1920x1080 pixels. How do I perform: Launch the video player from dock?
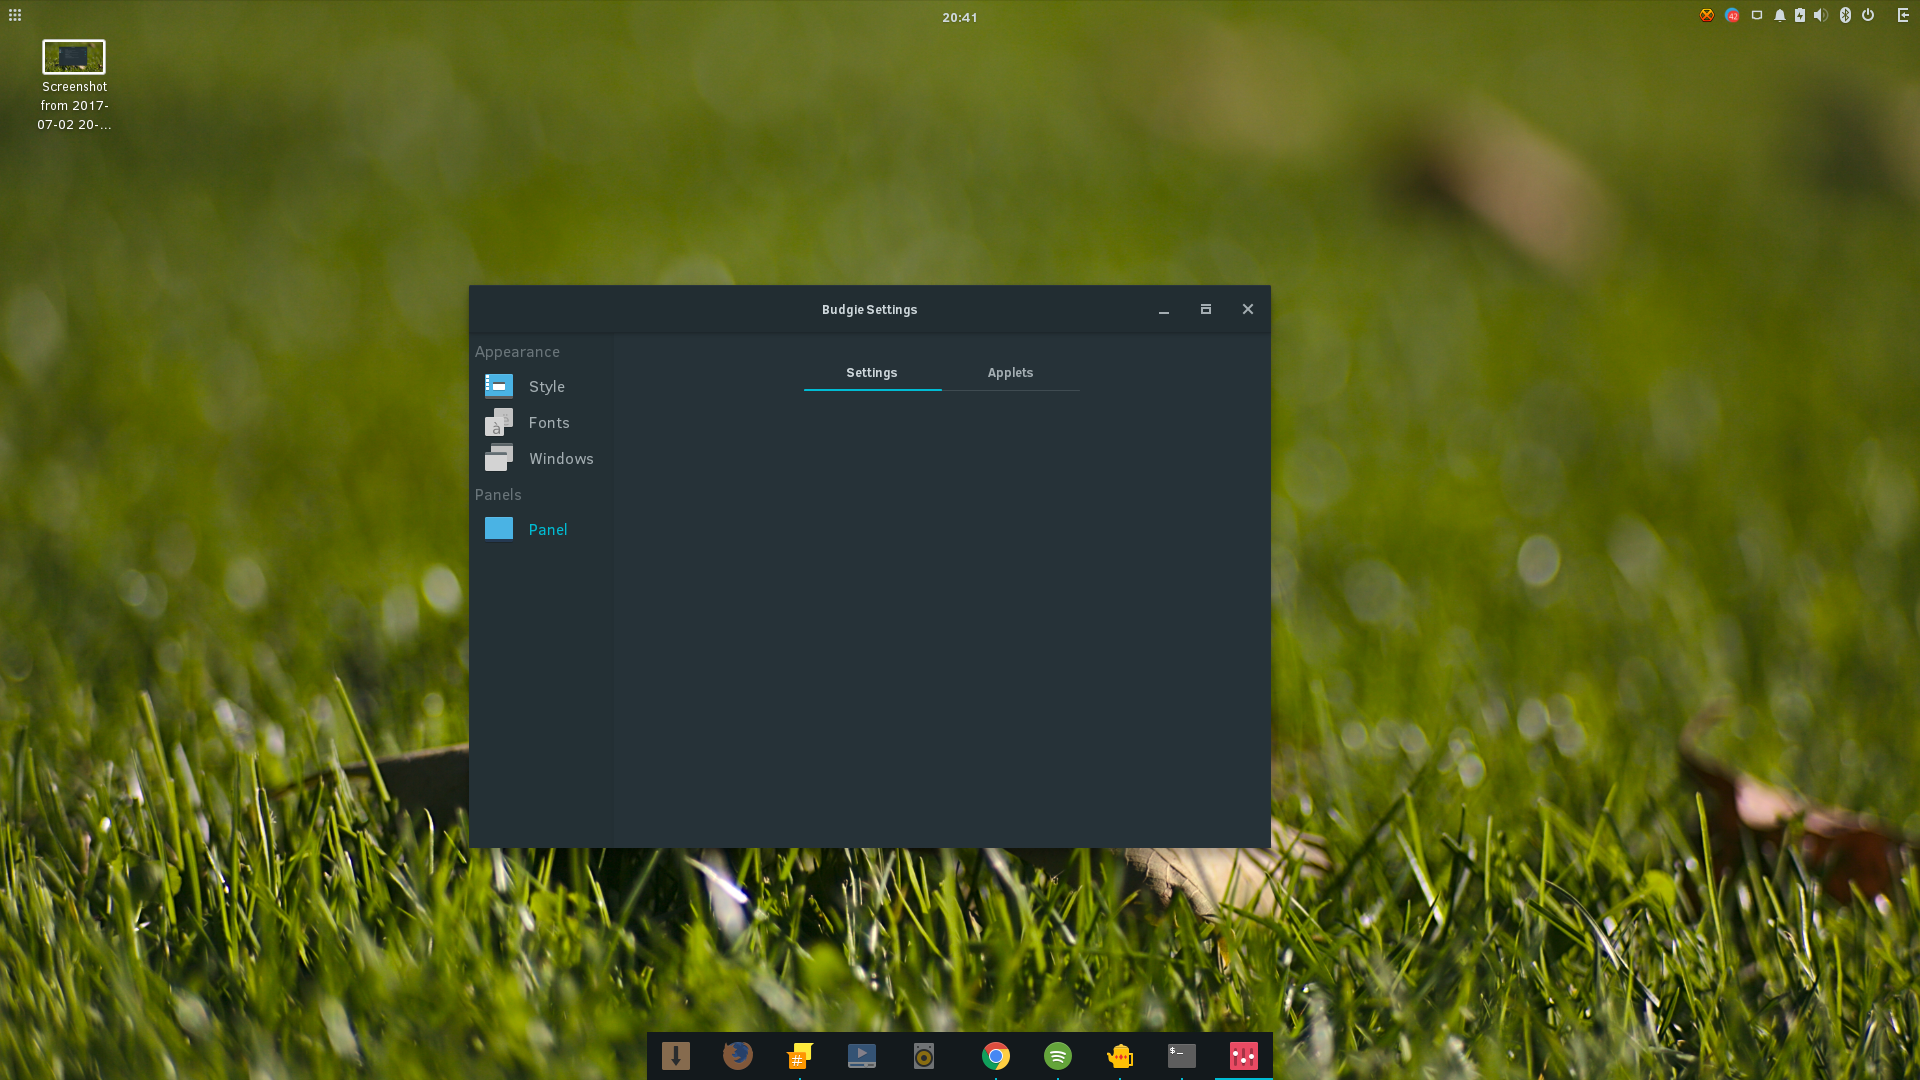[x=862, y=1056]
